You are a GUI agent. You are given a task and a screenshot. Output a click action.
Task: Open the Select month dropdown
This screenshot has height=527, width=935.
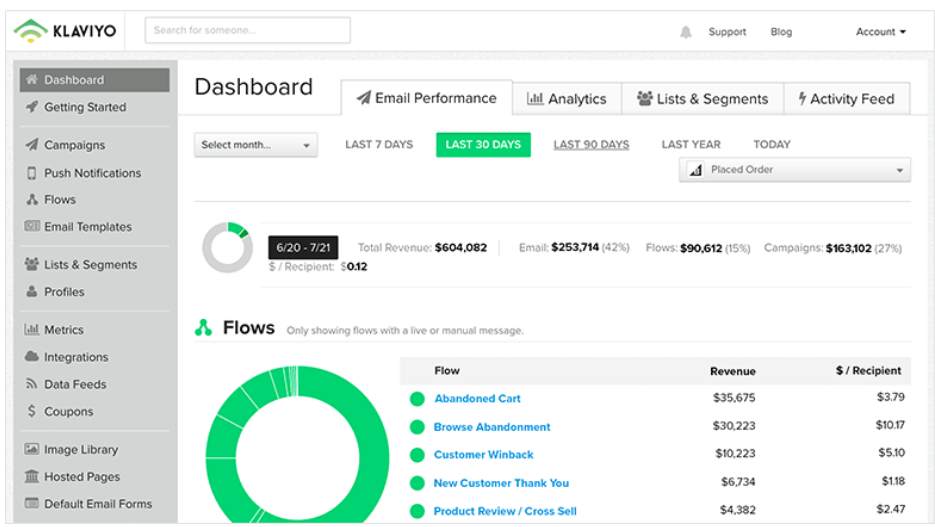[255, 145]
